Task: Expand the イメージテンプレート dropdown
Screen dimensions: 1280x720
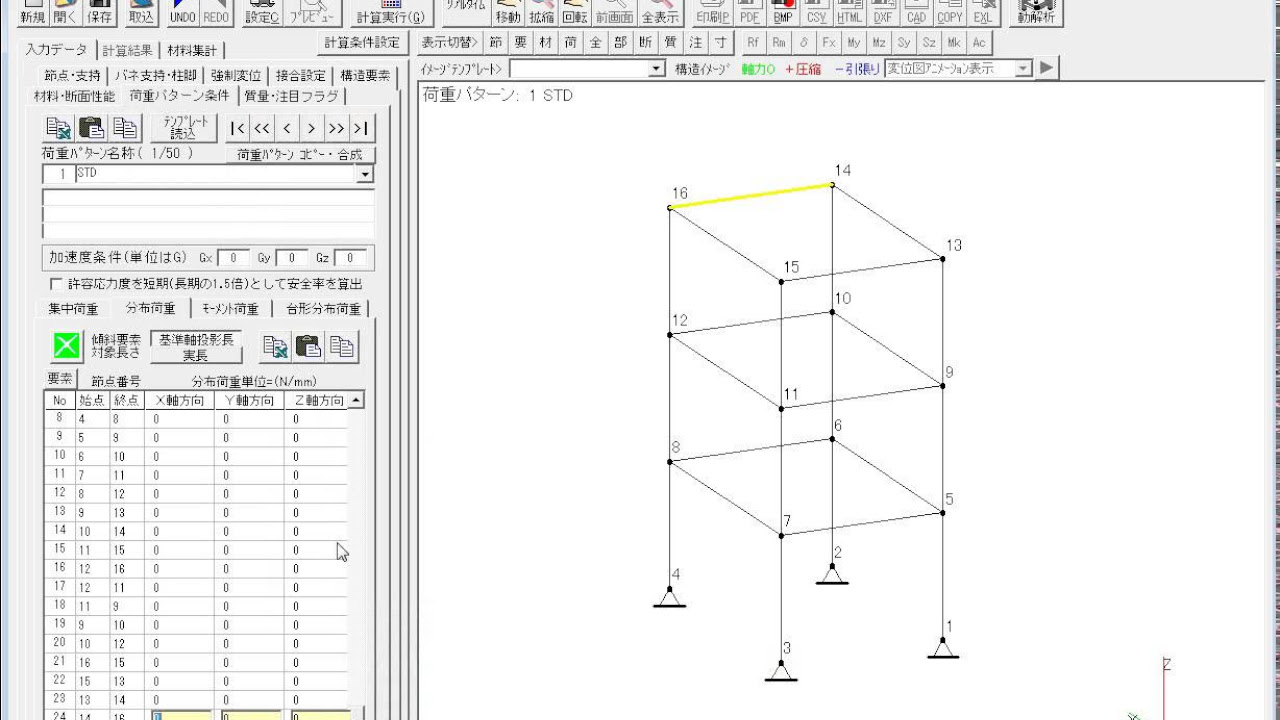Action: point(656,68)
